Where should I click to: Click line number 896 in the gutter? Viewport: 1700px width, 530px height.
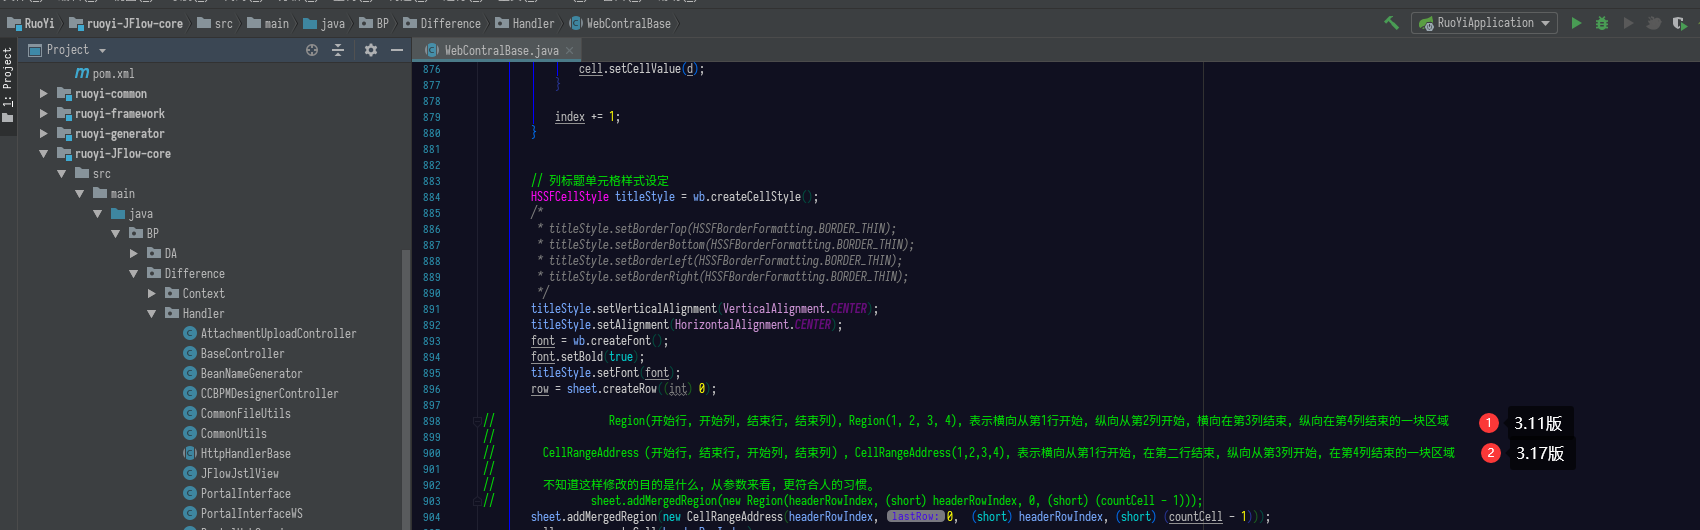point(431,389)
